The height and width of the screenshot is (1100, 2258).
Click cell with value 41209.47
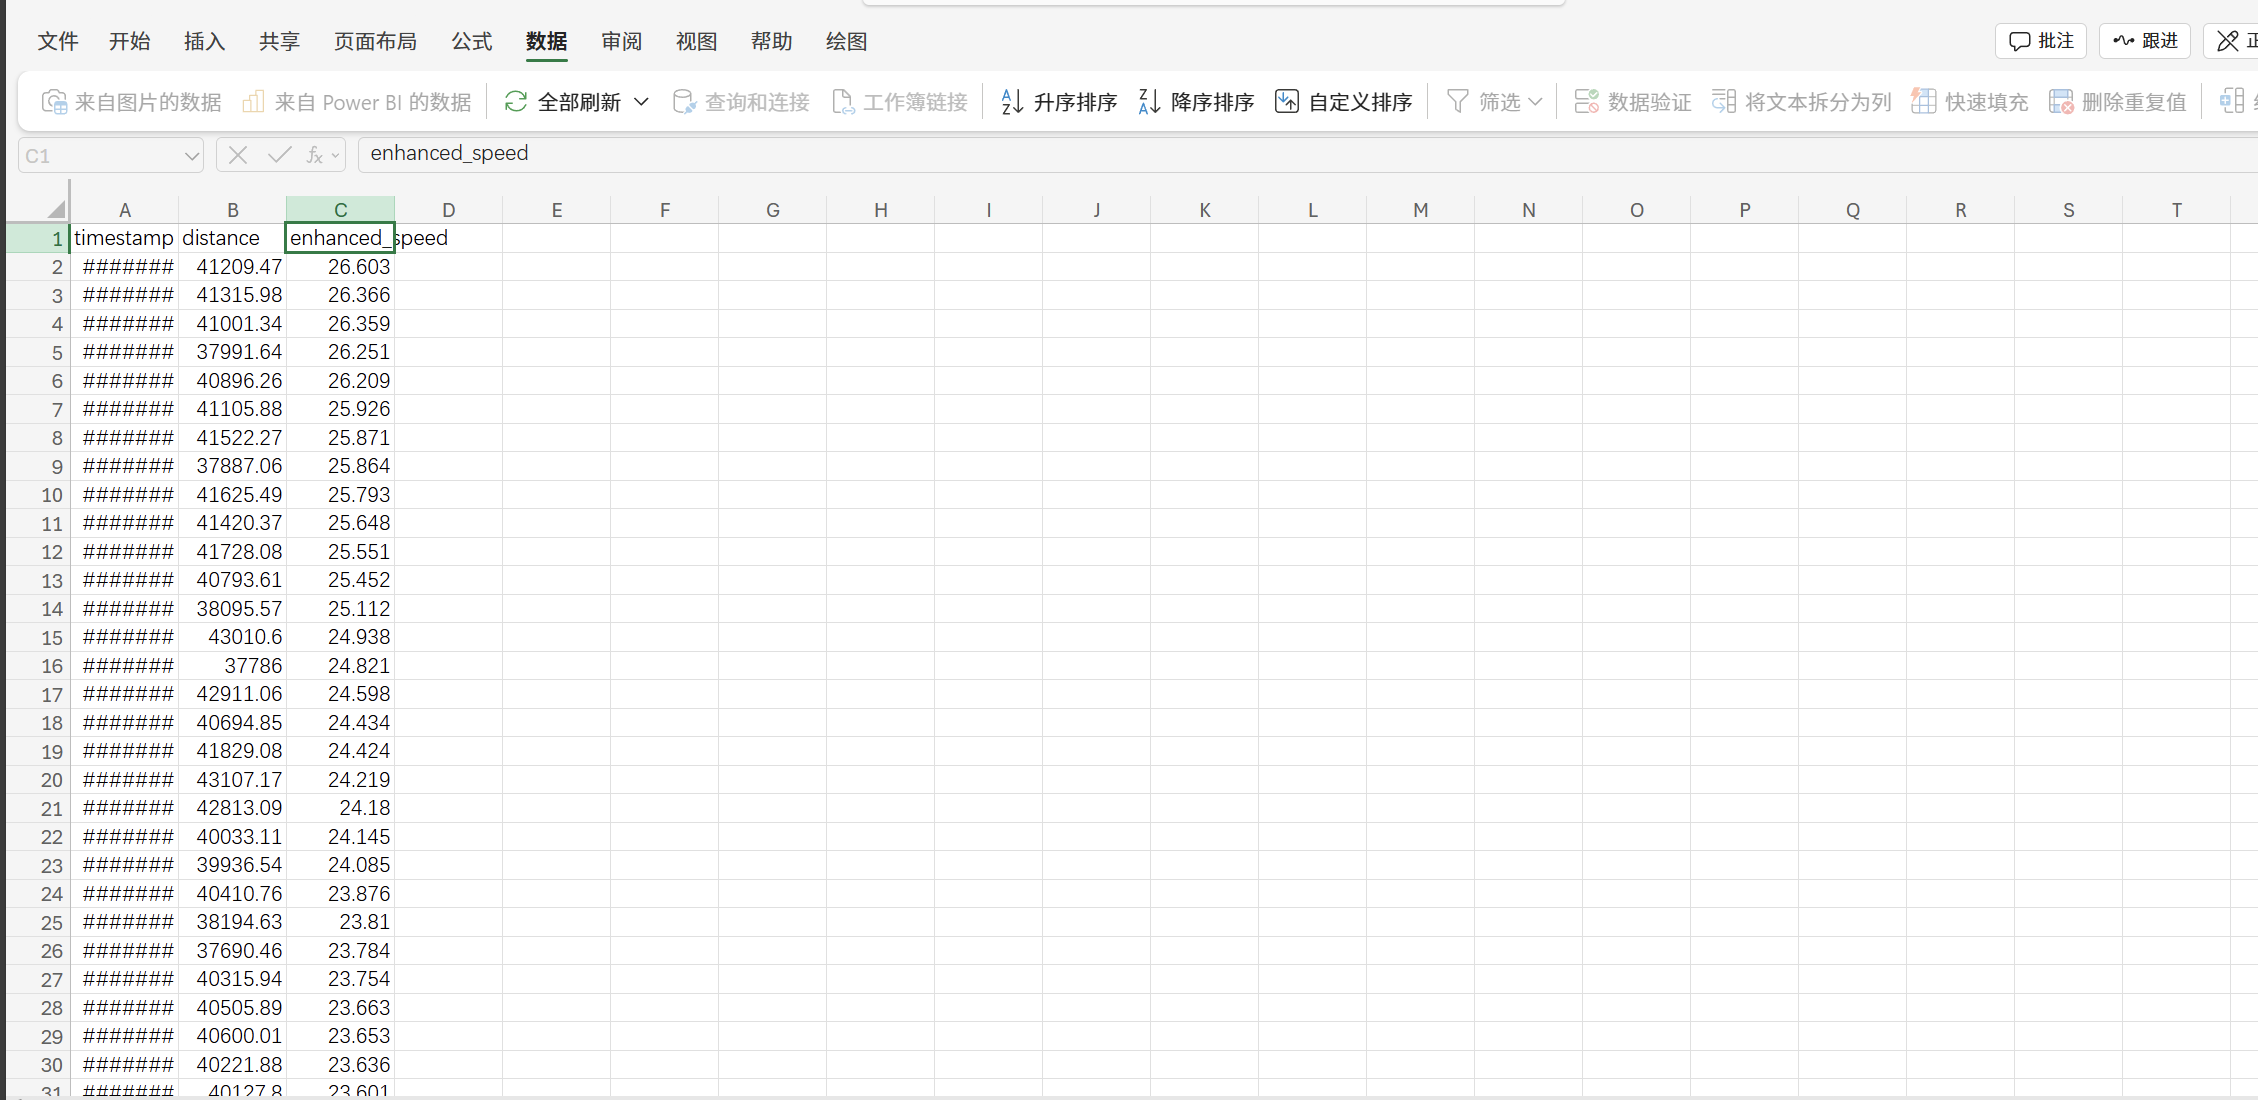click(233, 267)
